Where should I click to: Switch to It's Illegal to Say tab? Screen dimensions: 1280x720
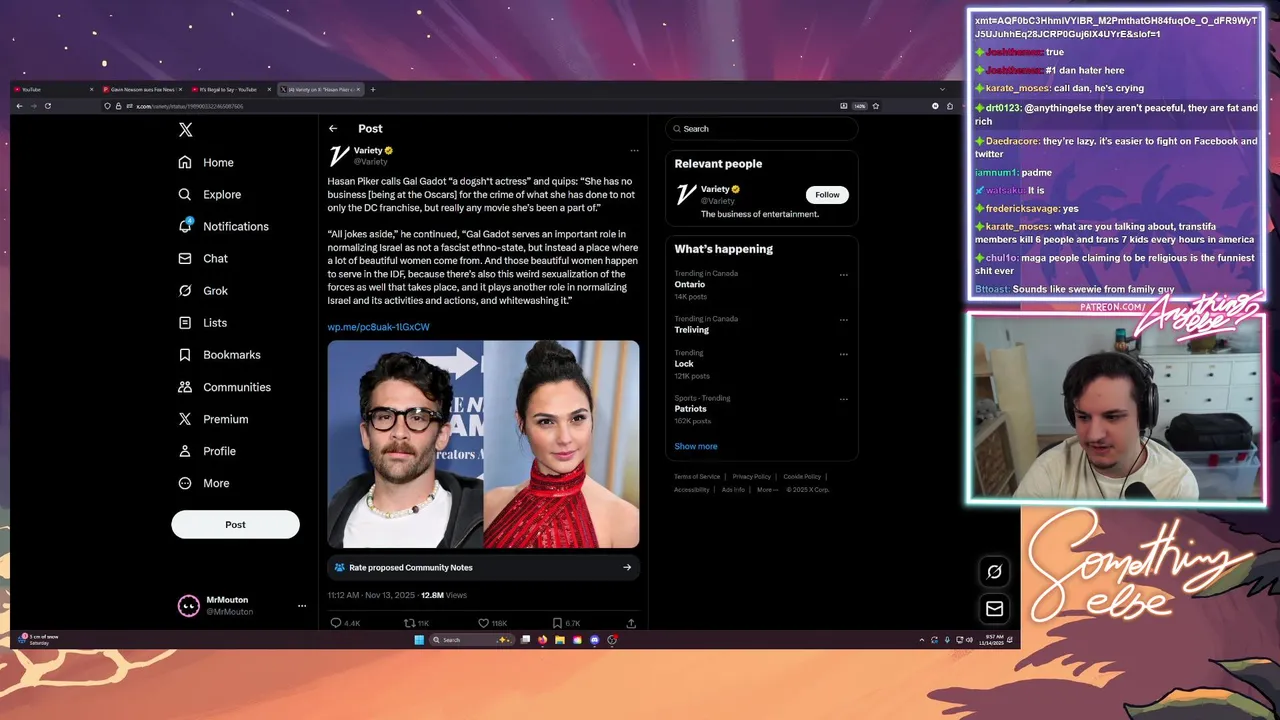tap(231, 89)
